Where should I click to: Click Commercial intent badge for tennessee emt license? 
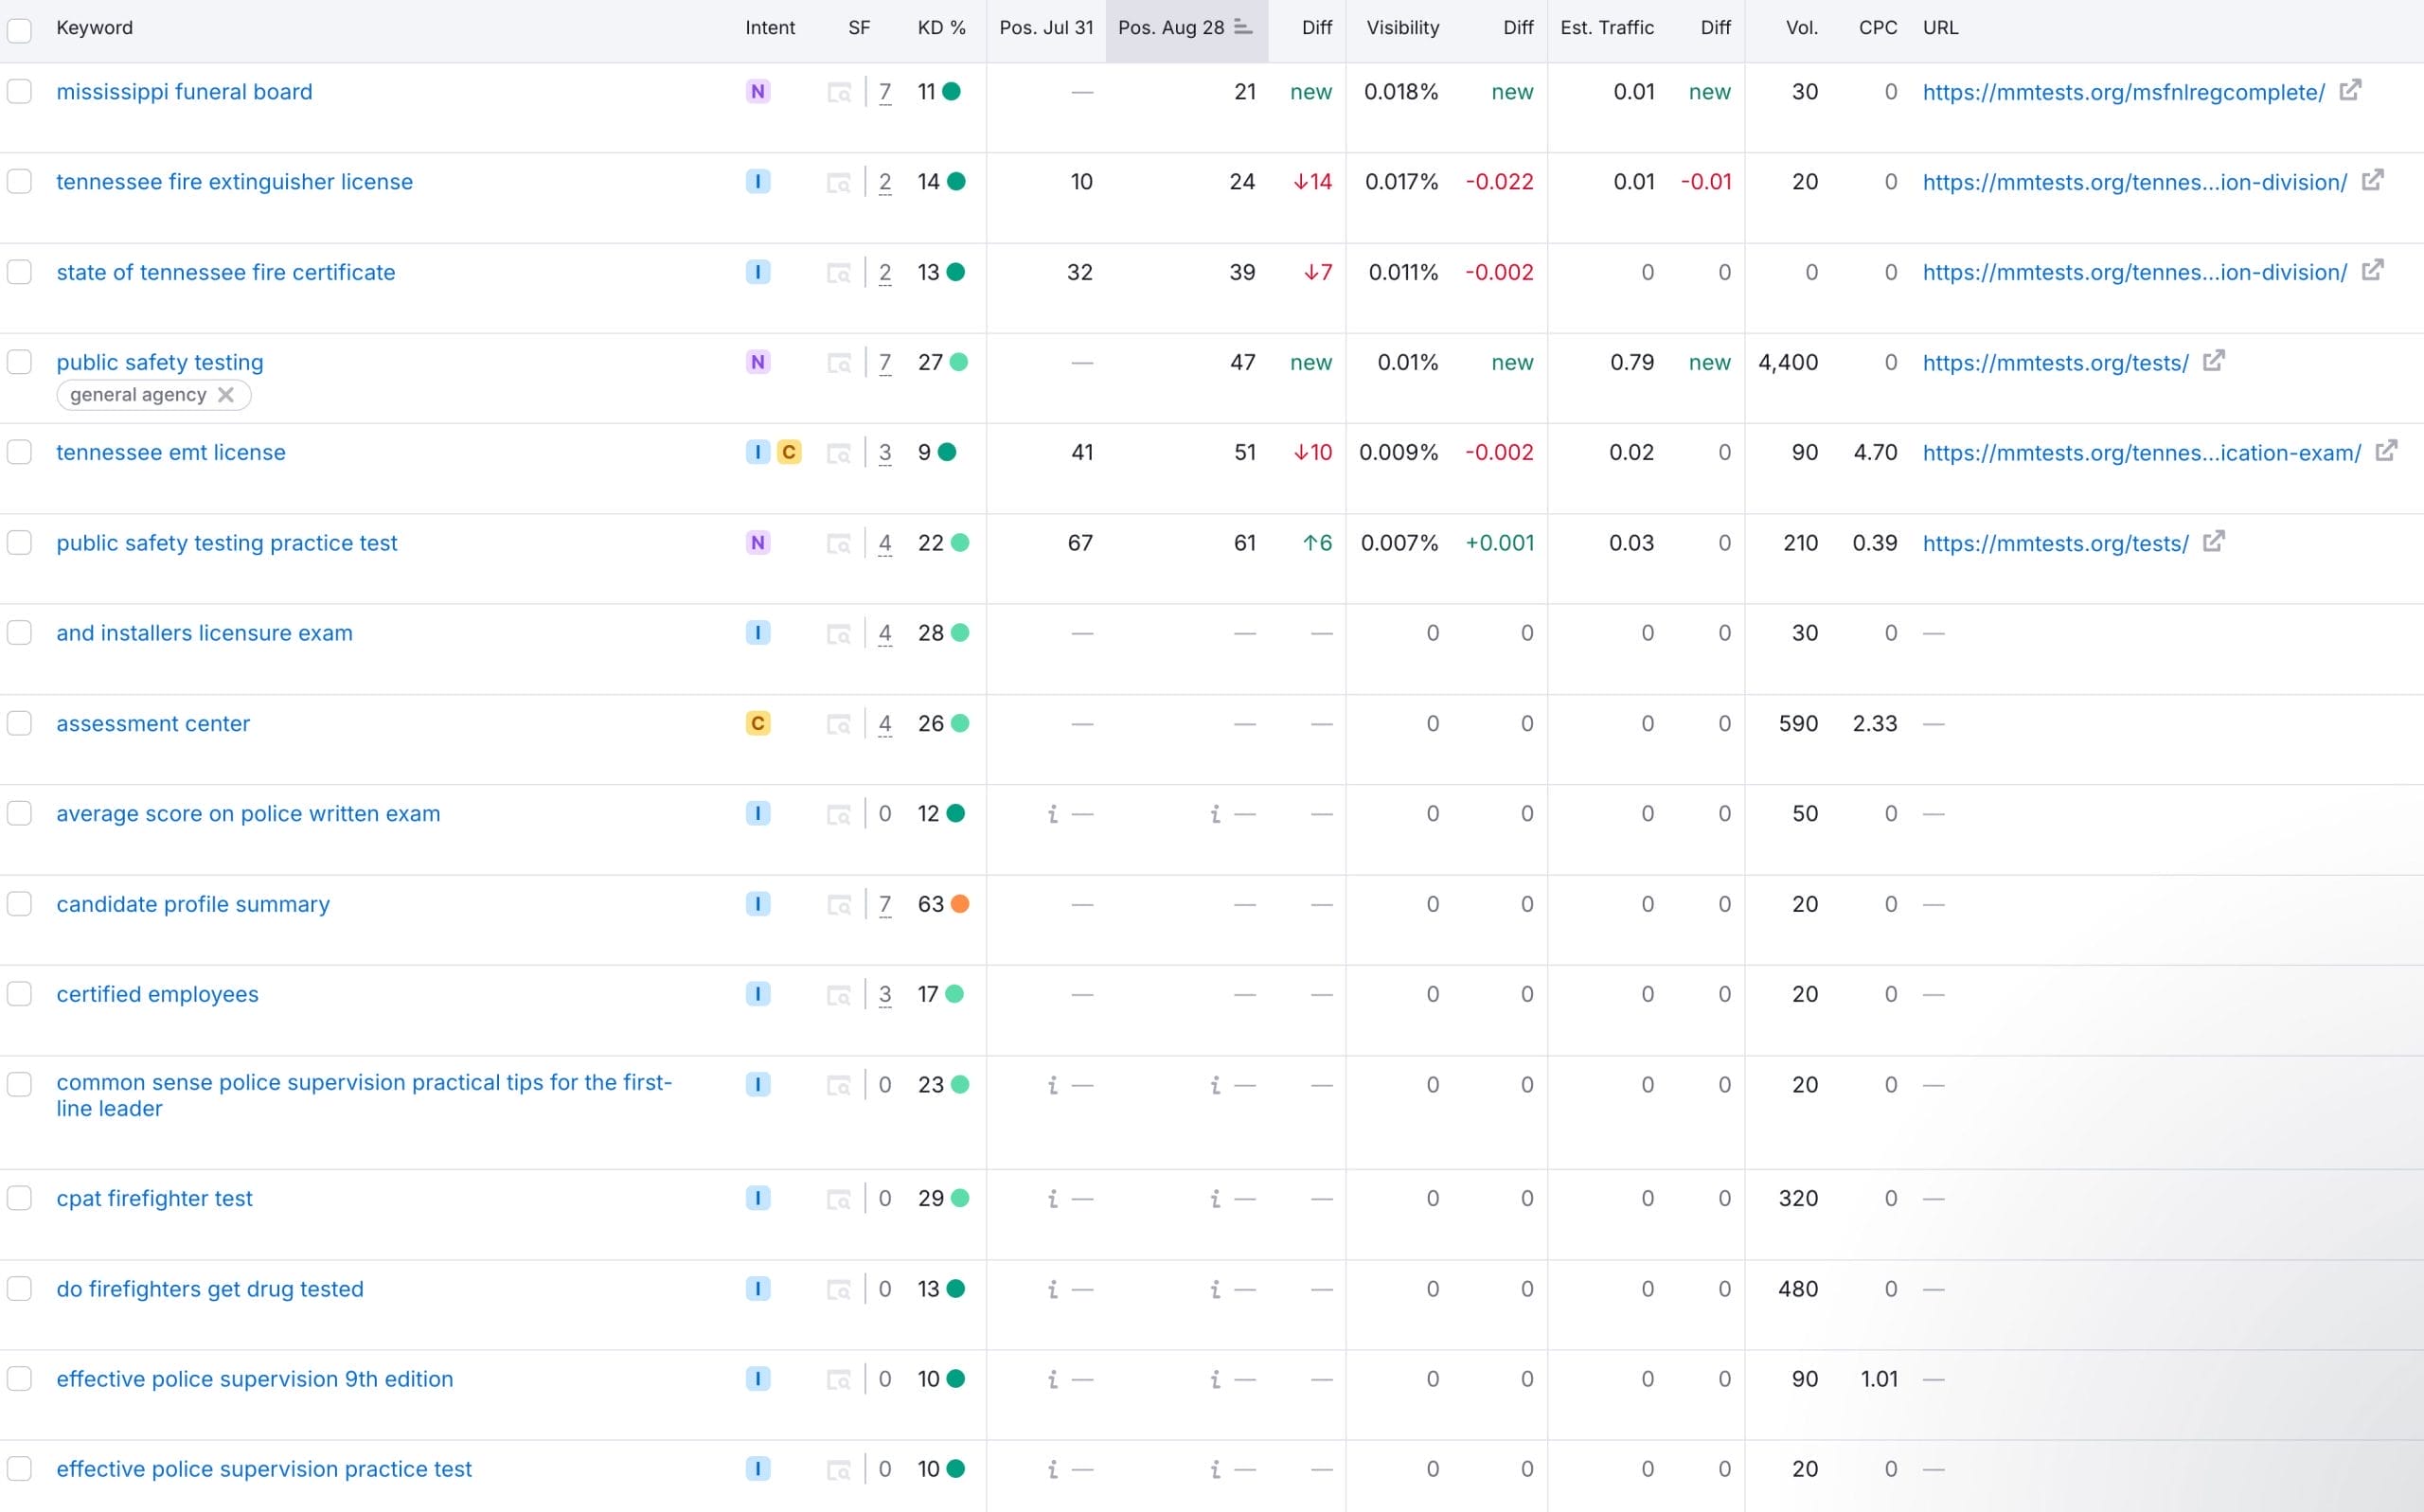click(x=789, y=452)
